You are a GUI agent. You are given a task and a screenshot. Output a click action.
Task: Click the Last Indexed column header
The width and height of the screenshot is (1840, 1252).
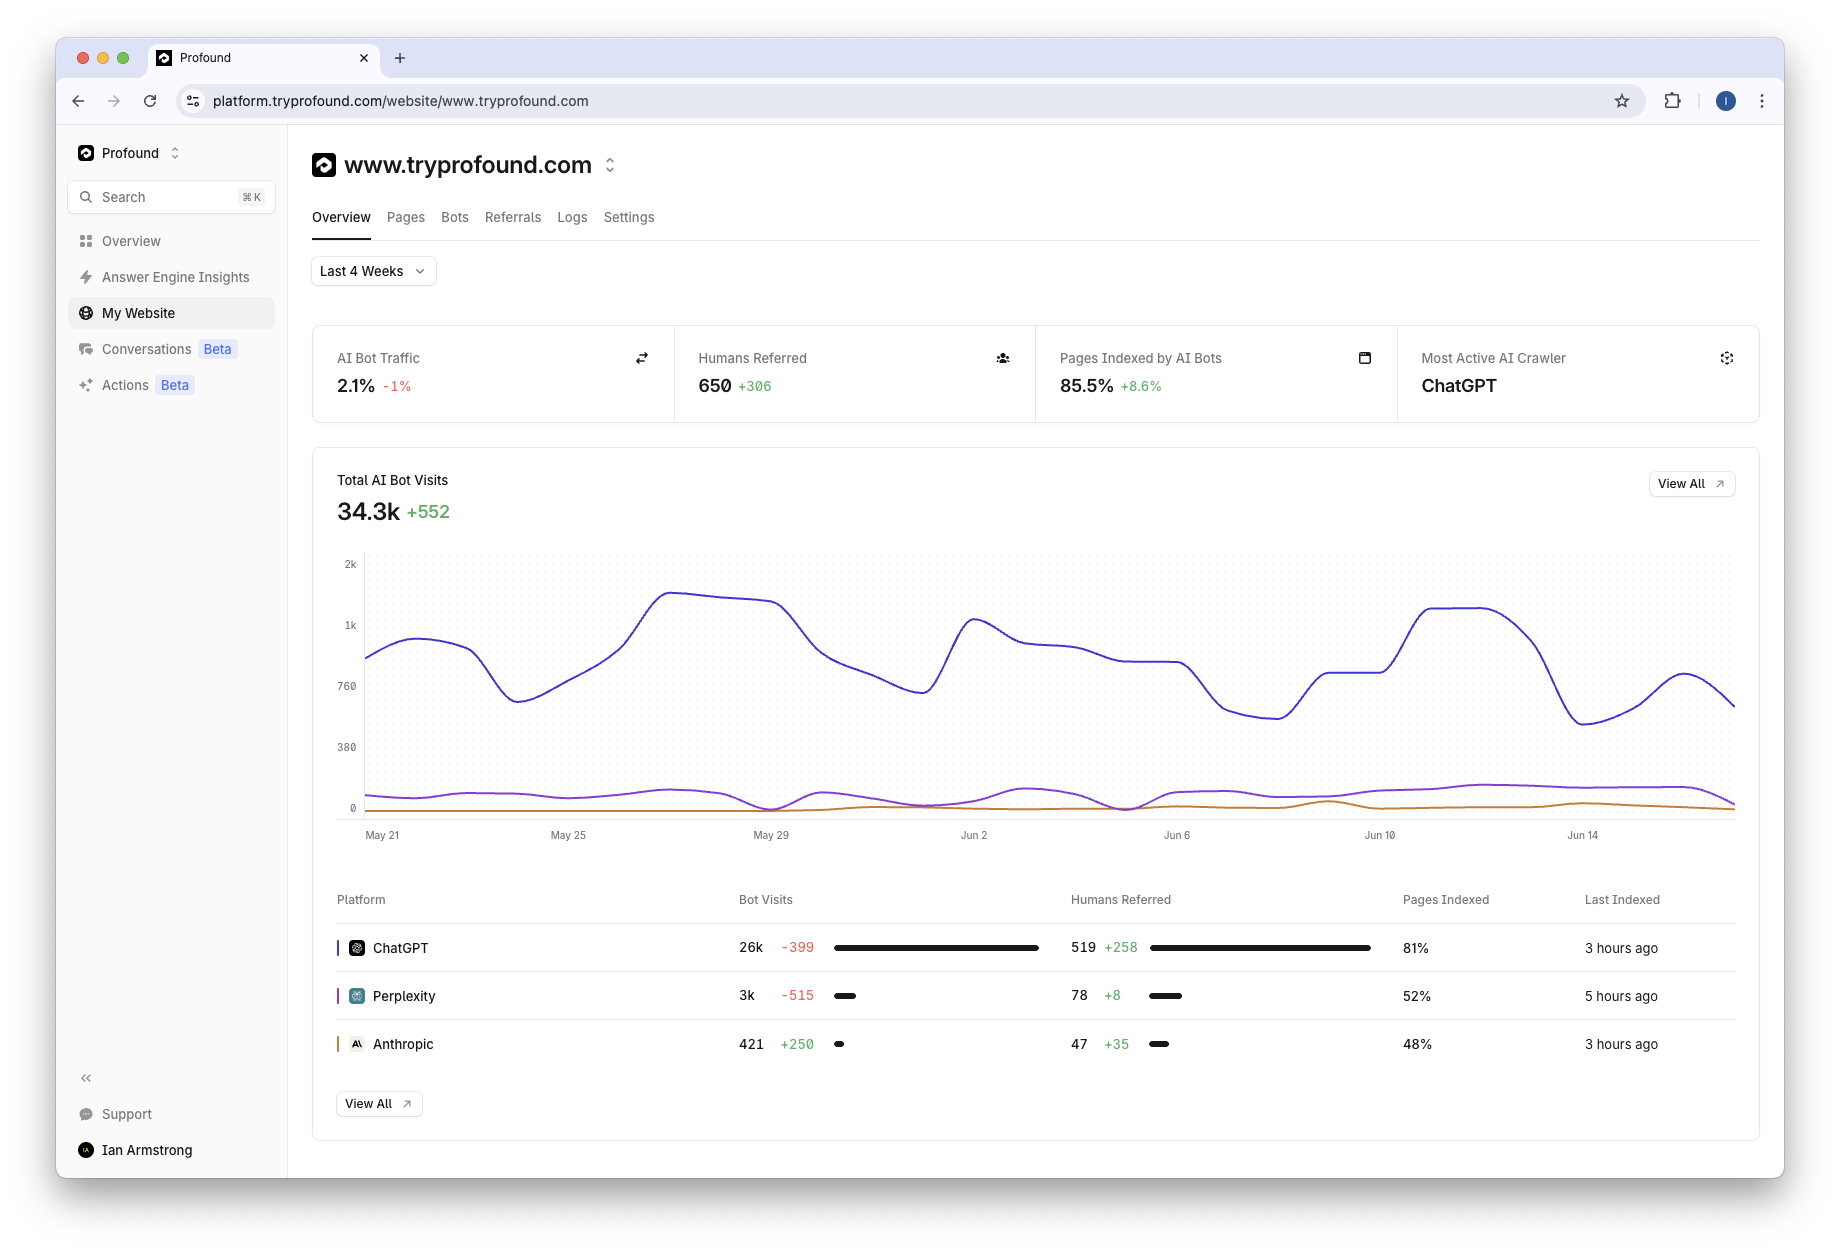click(x=1622, y=900)
